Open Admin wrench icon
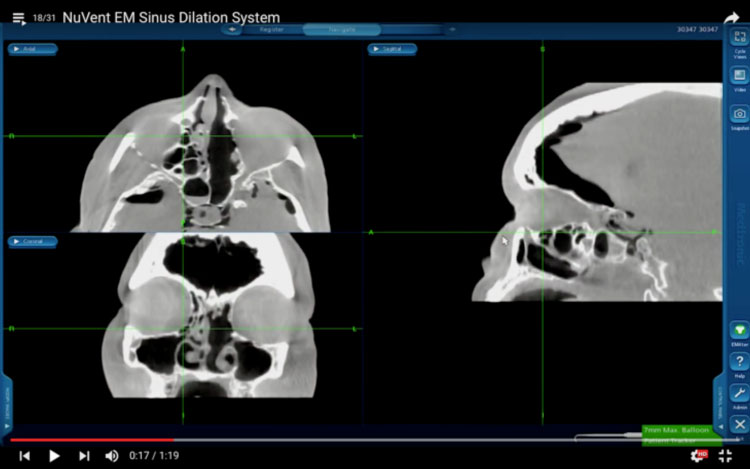 739,393
